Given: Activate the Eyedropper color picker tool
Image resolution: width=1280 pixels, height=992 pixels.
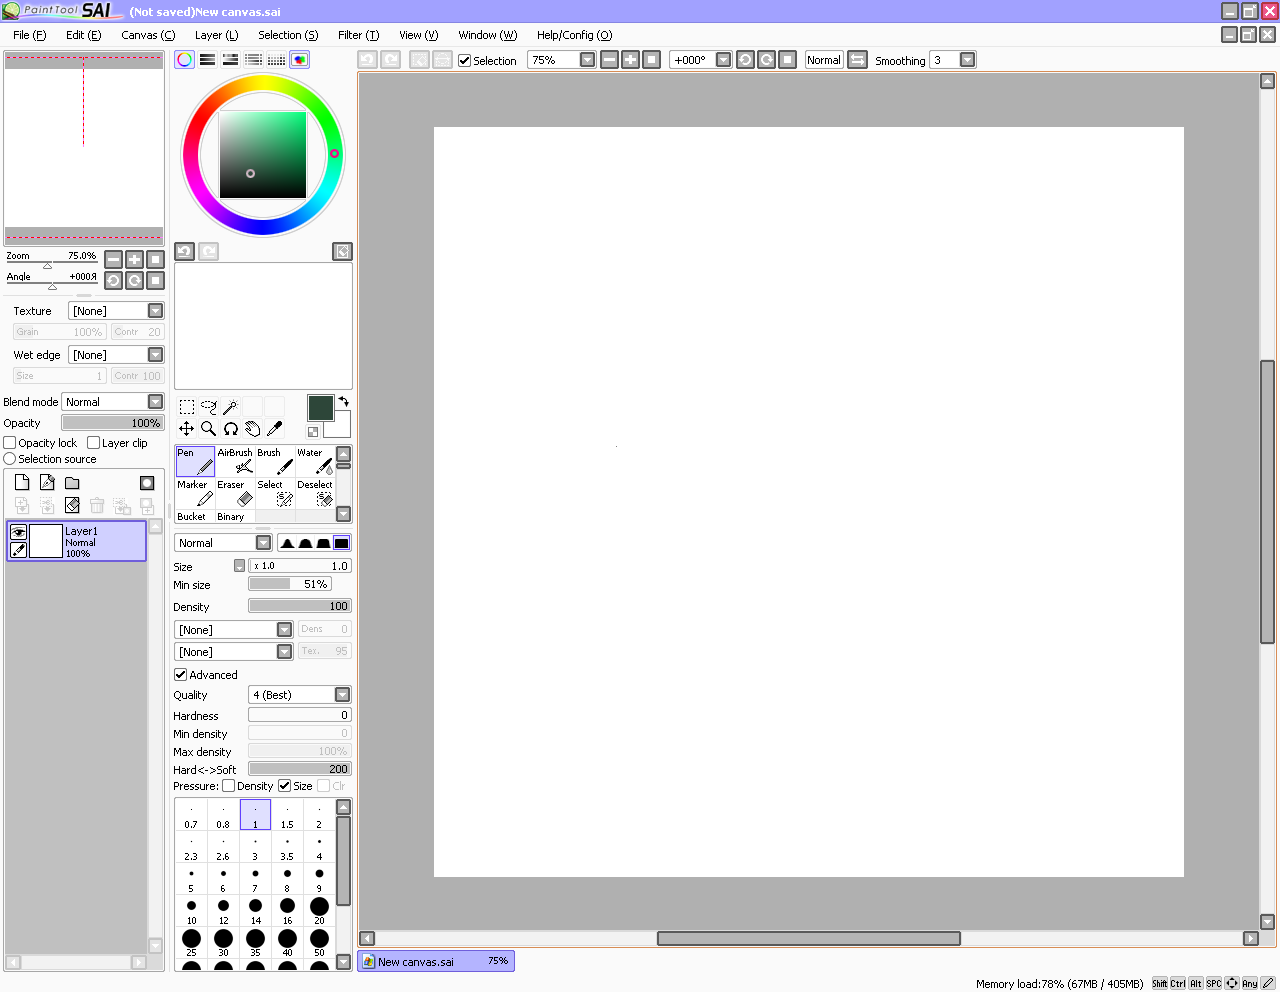Looking at the screenshot, I should pos(274,429).
